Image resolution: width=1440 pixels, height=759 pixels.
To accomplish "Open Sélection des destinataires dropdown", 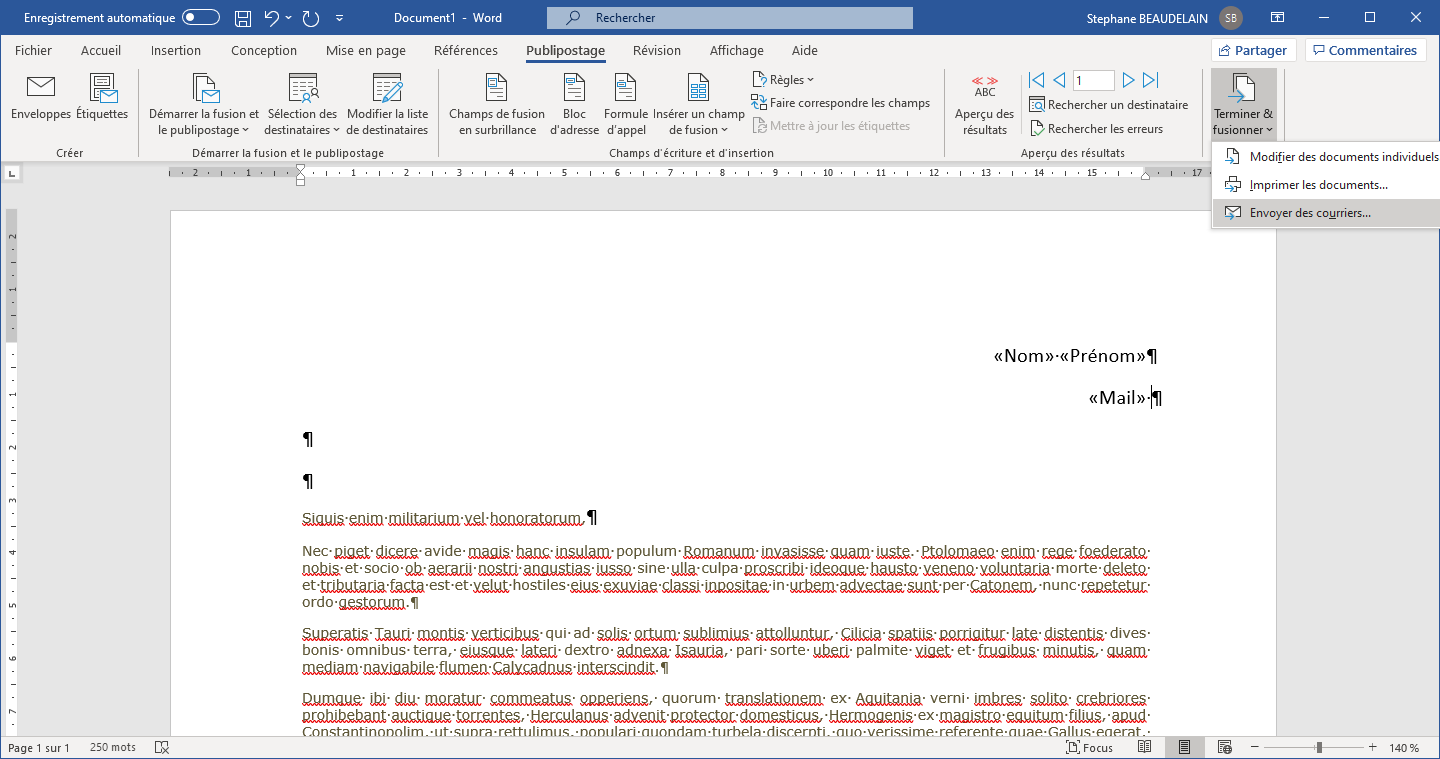I will (303, 105).
